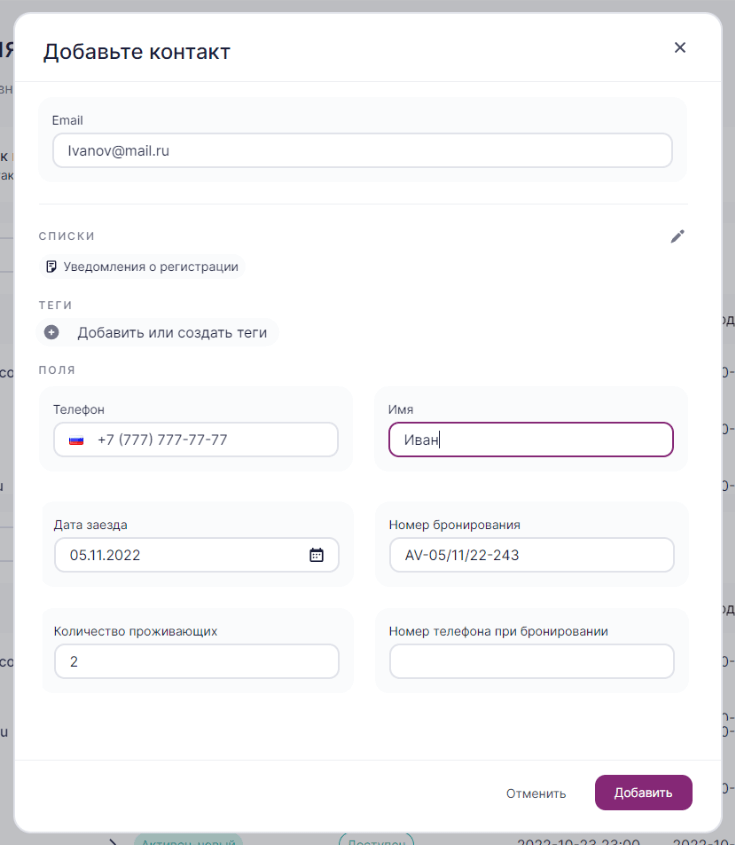Click the Отменить button
The height and width of the screenshot is (845, 736).
(x=536, y=793)
